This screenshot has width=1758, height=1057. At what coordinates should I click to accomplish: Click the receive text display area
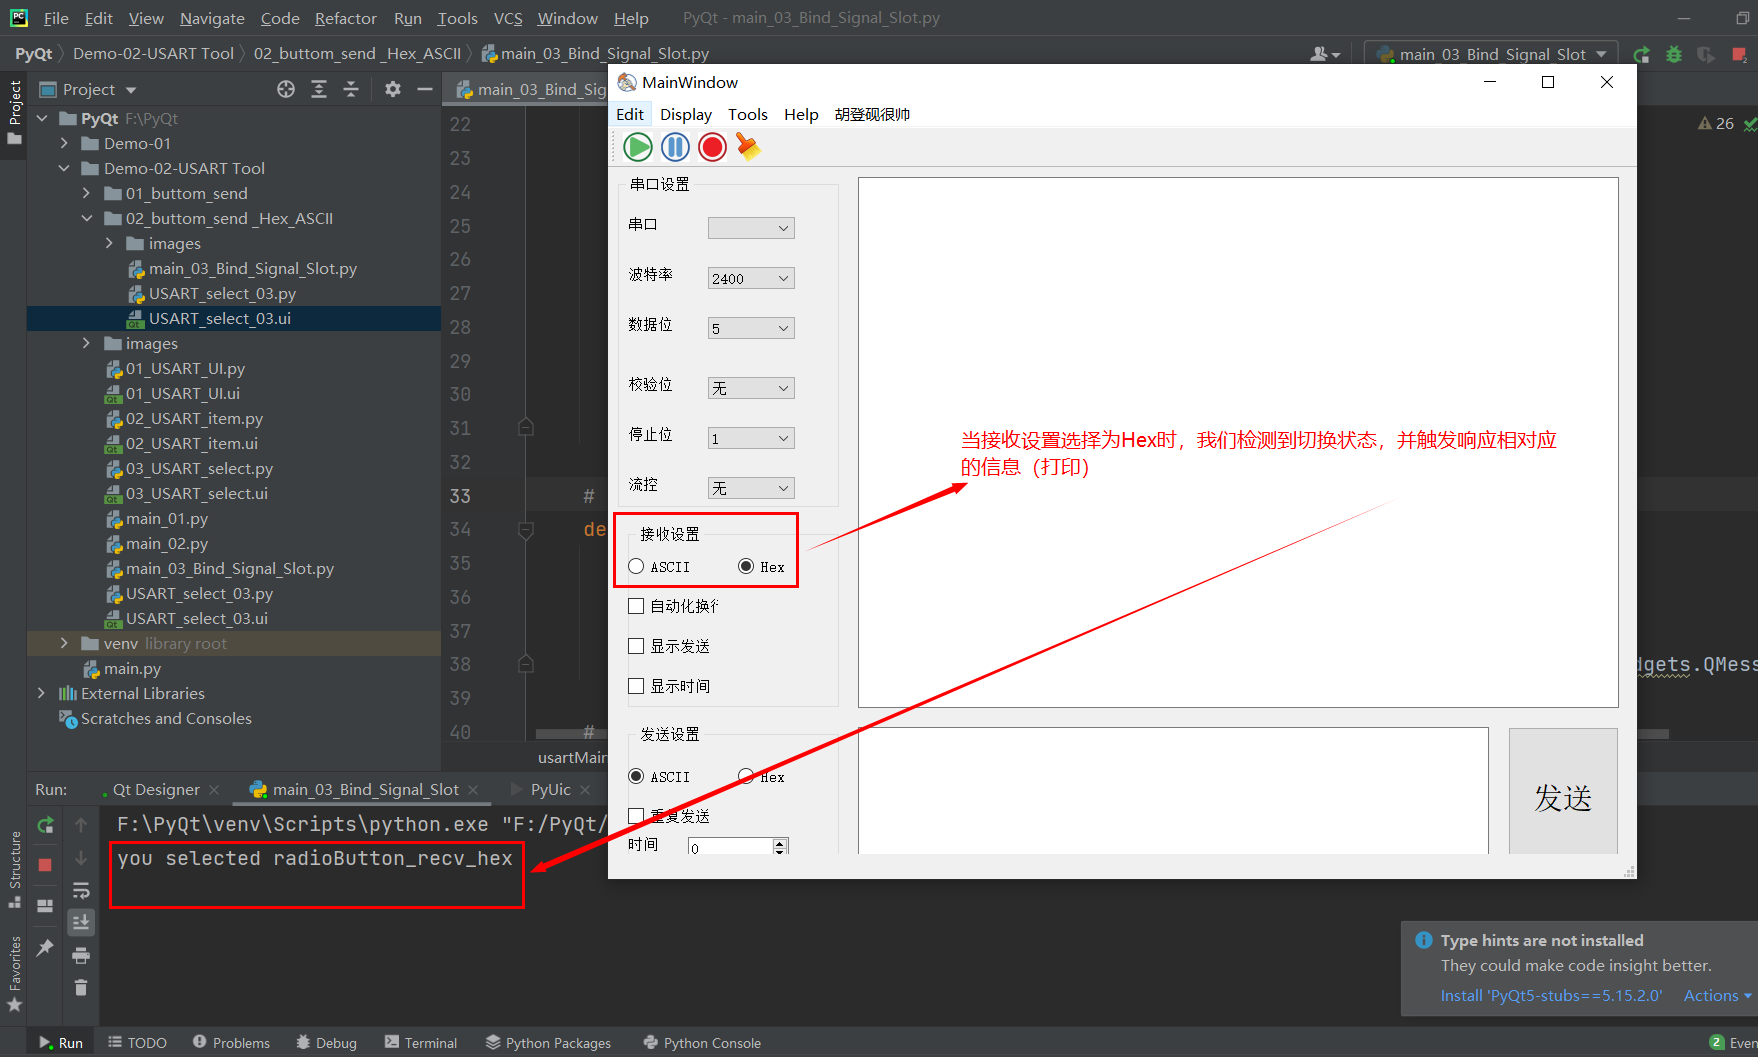pos(1238,442)
